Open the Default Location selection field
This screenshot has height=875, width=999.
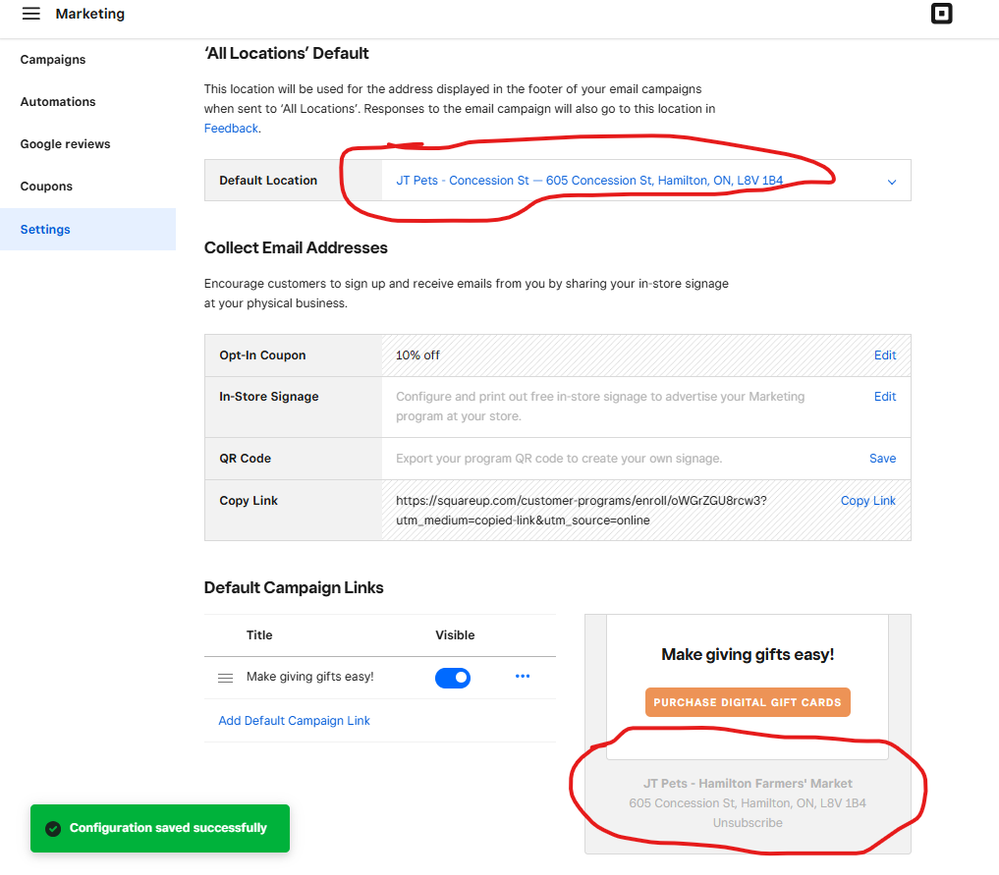point(590,181)
